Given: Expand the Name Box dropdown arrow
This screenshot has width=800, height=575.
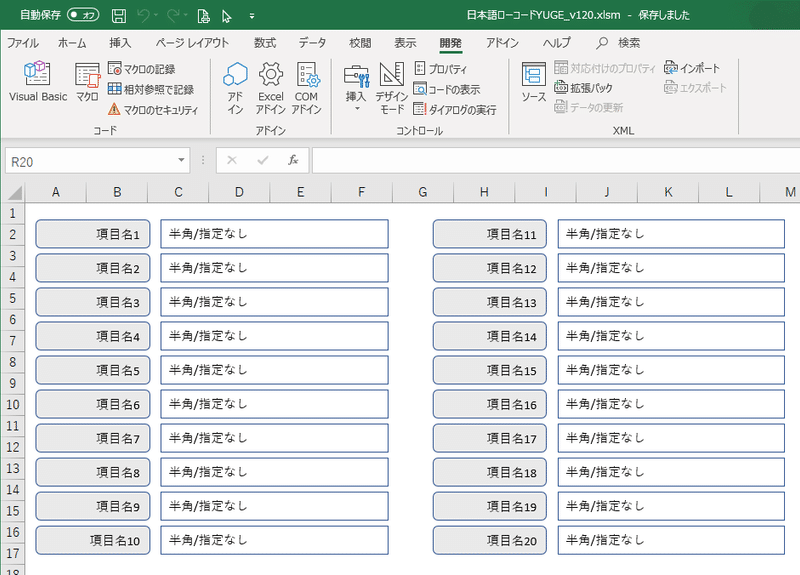Looking at the screenshot, I should [x=181, y=161].
